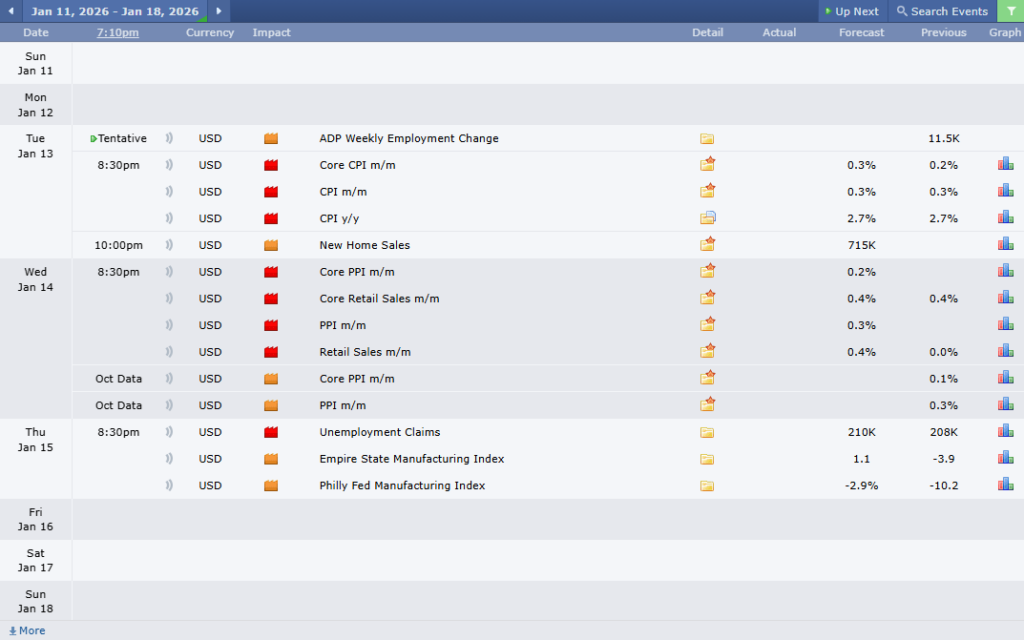This screenshot has height=640, width=1024.
Task: Open graph for CPI y/y
Action: 1005,218
